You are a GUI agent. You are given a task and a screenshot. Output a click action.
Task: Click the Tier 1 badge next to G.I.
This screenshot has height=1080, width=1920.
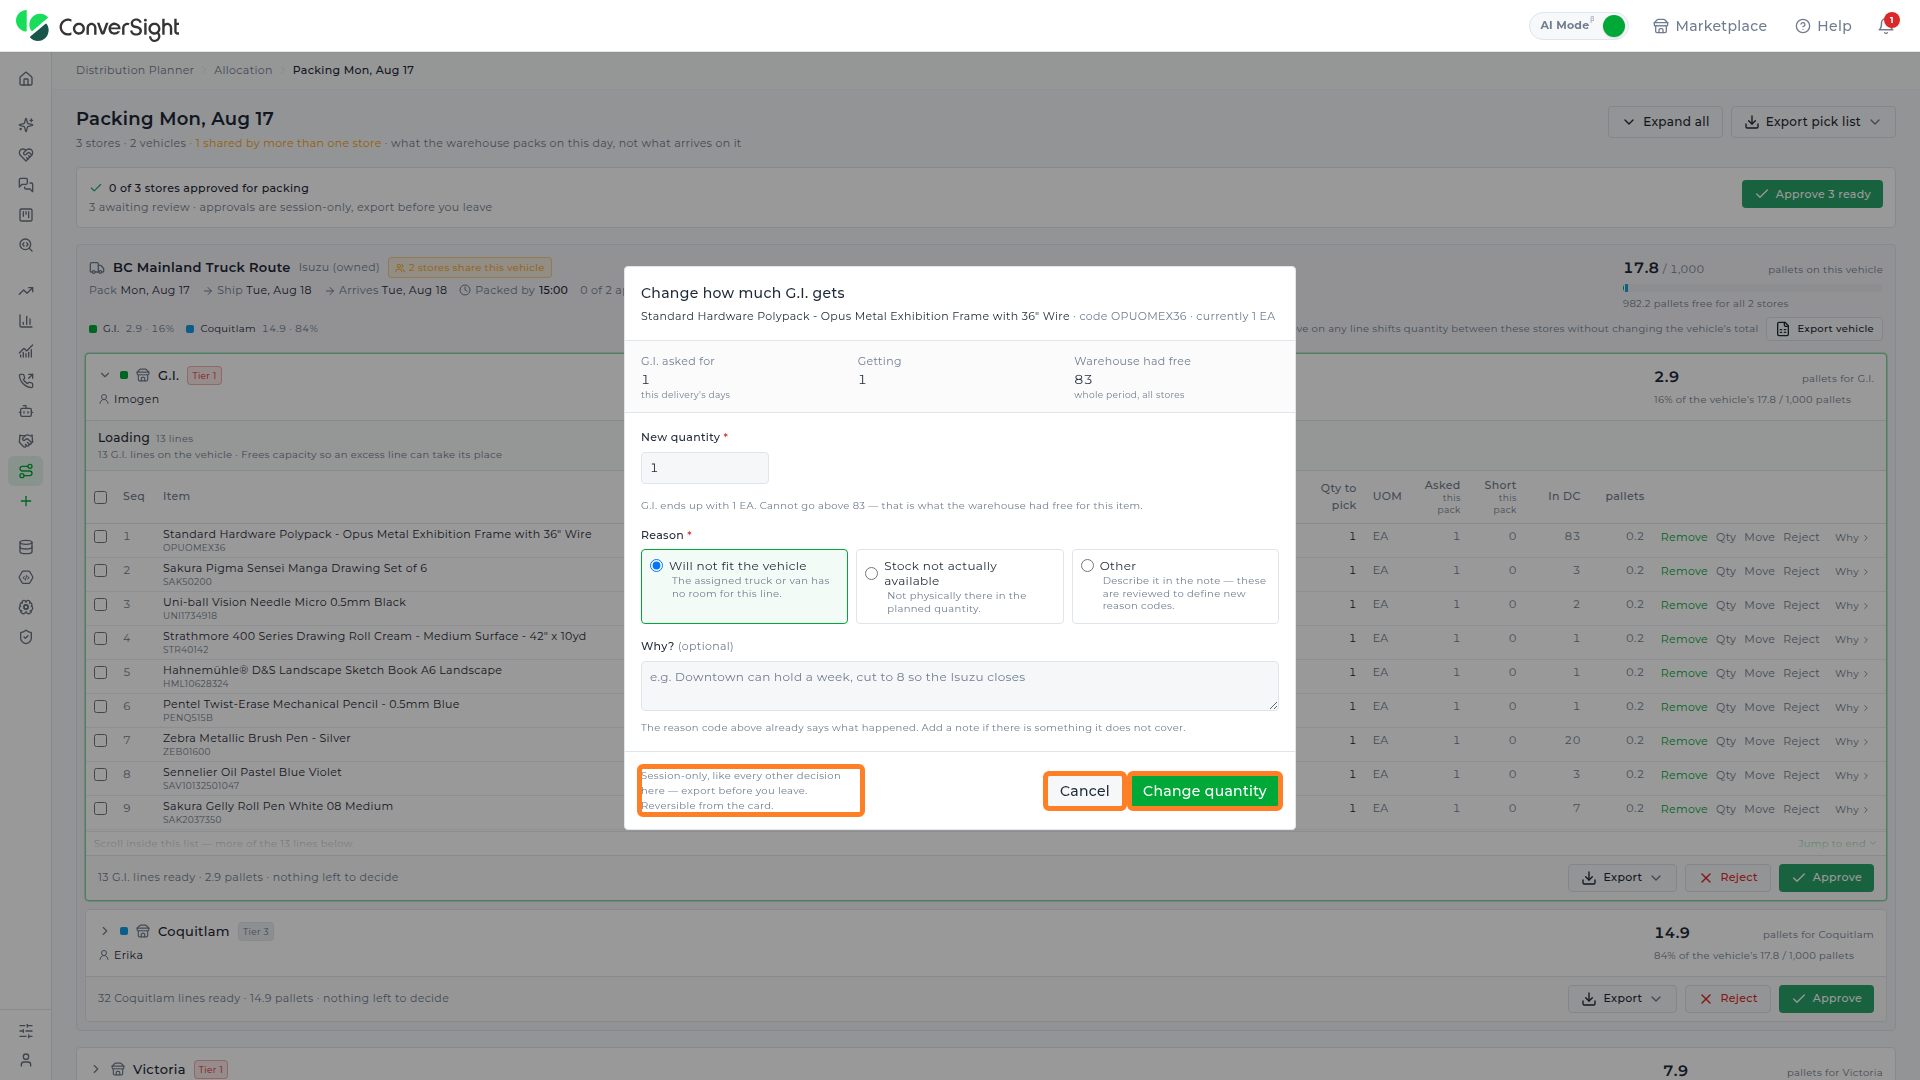point(204,376)
